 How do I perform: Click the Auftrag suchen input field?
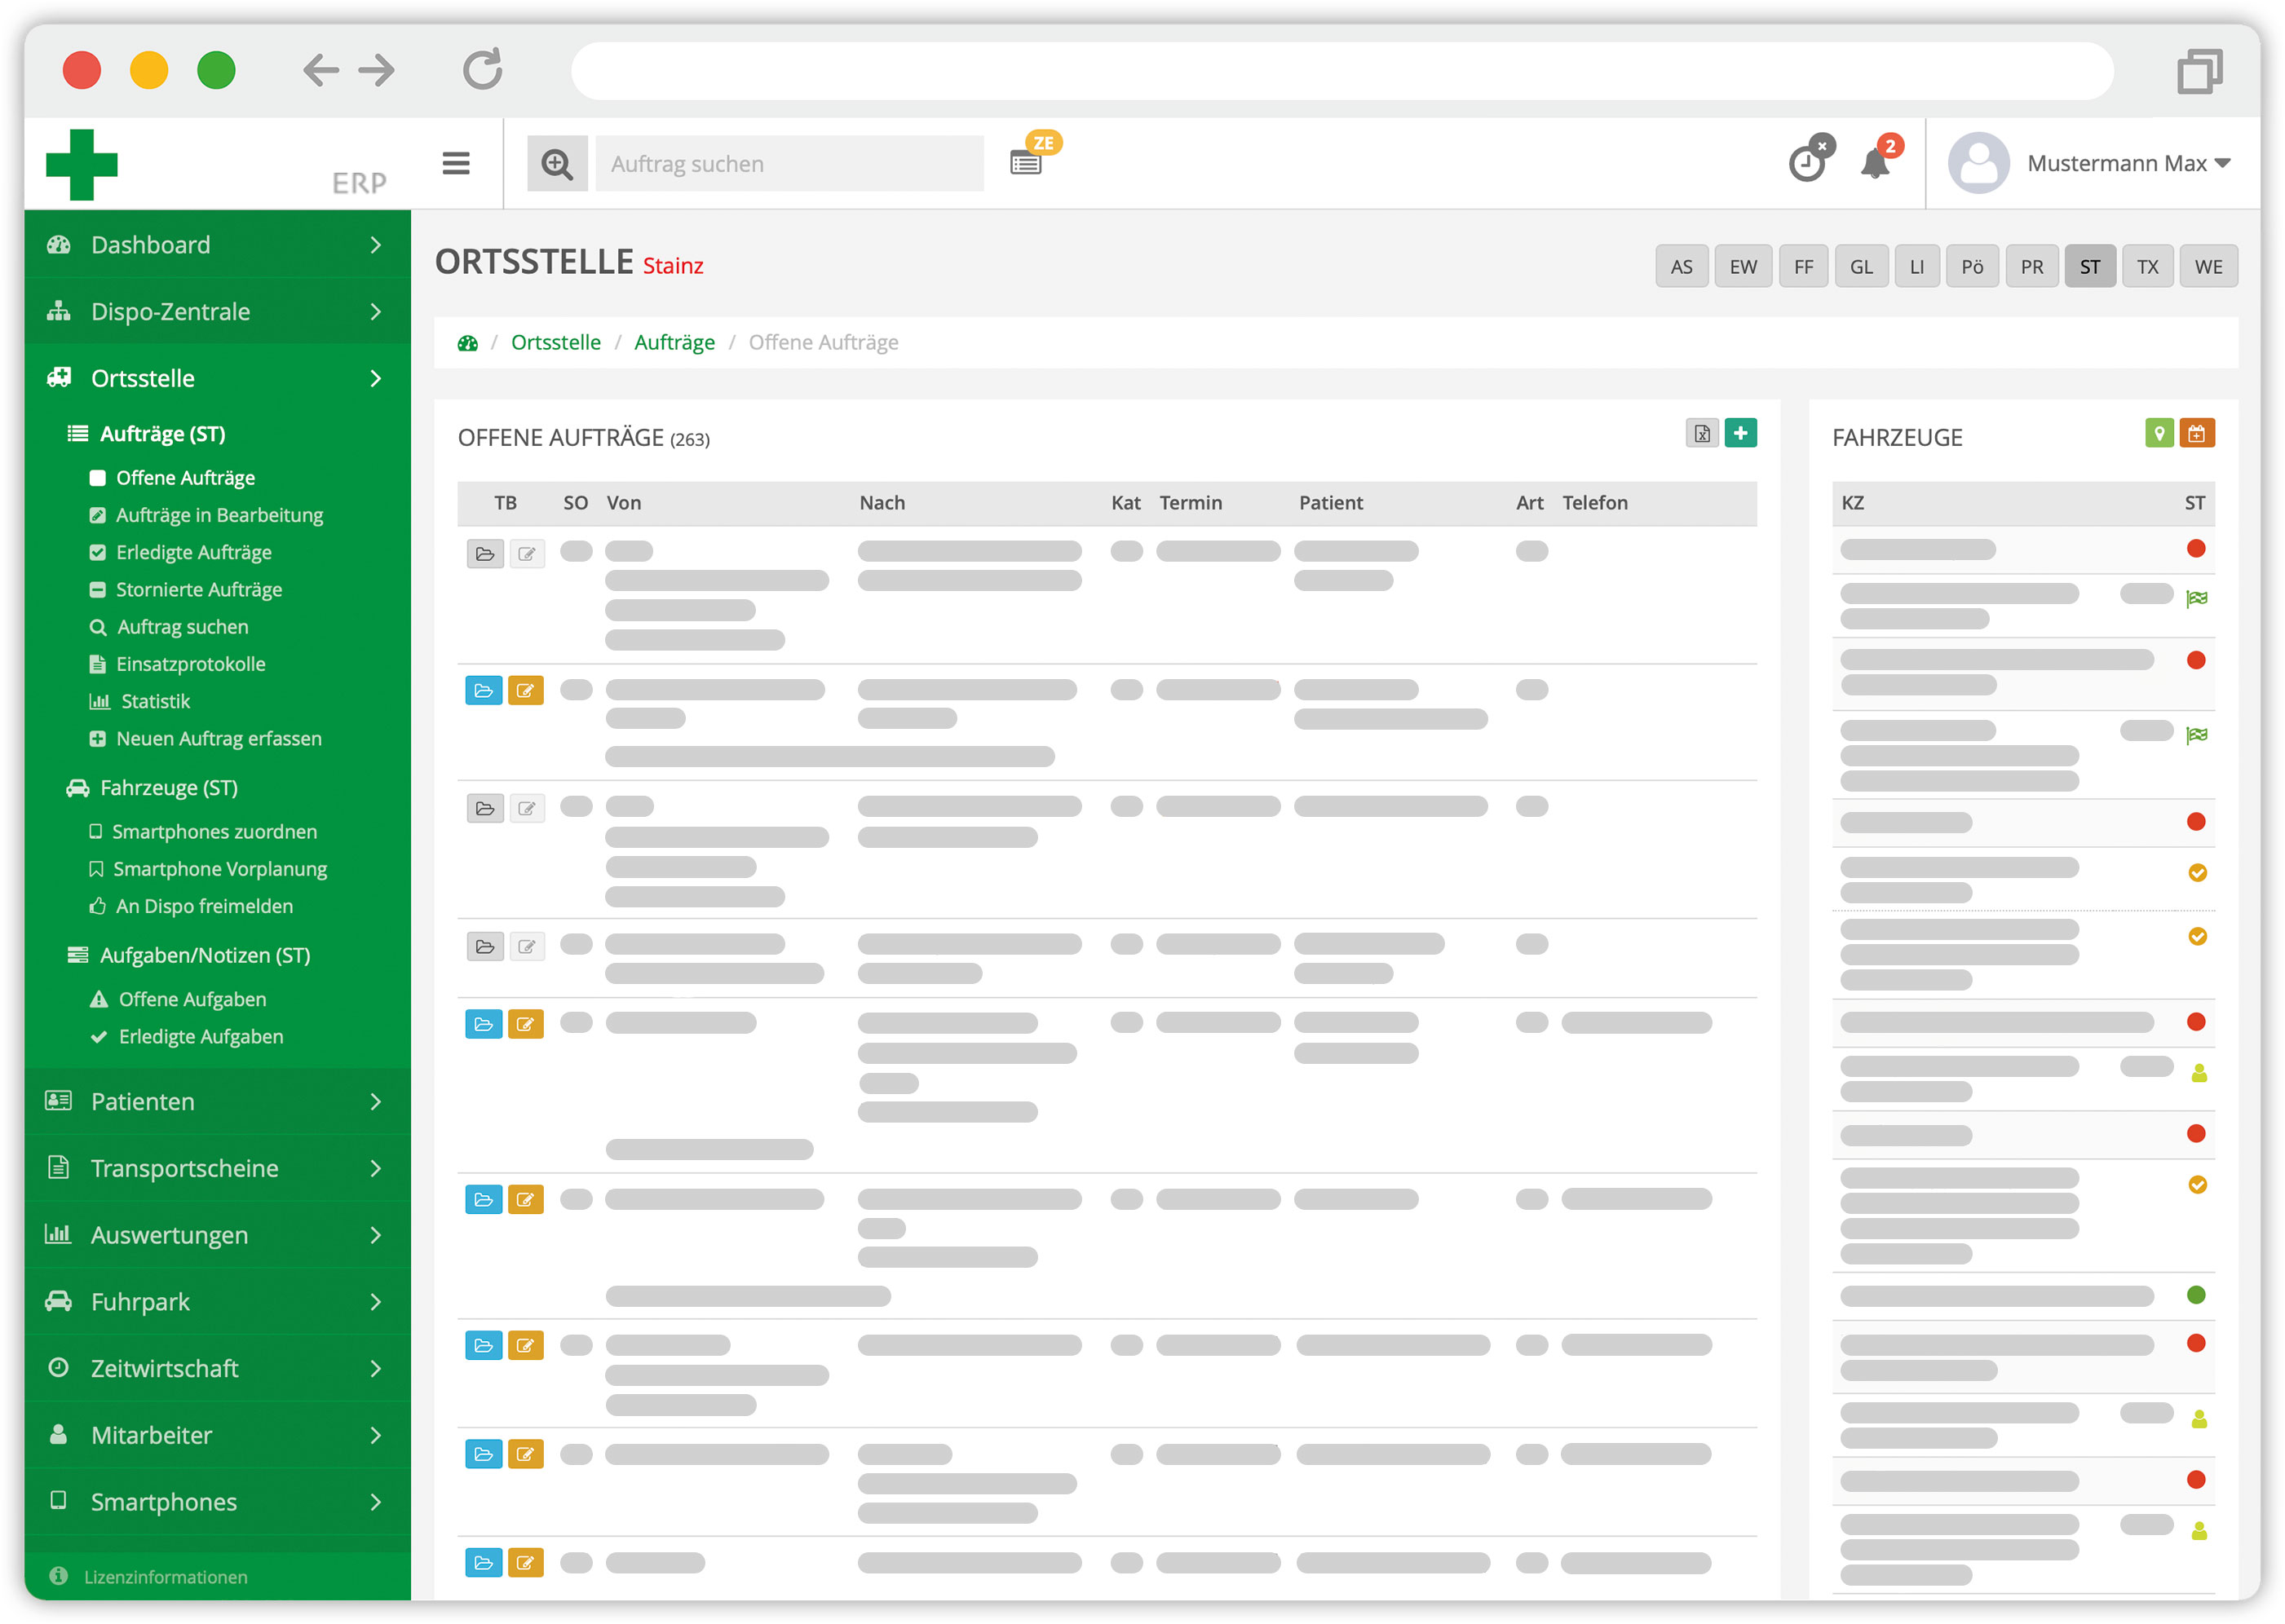(x=793, y=163)
